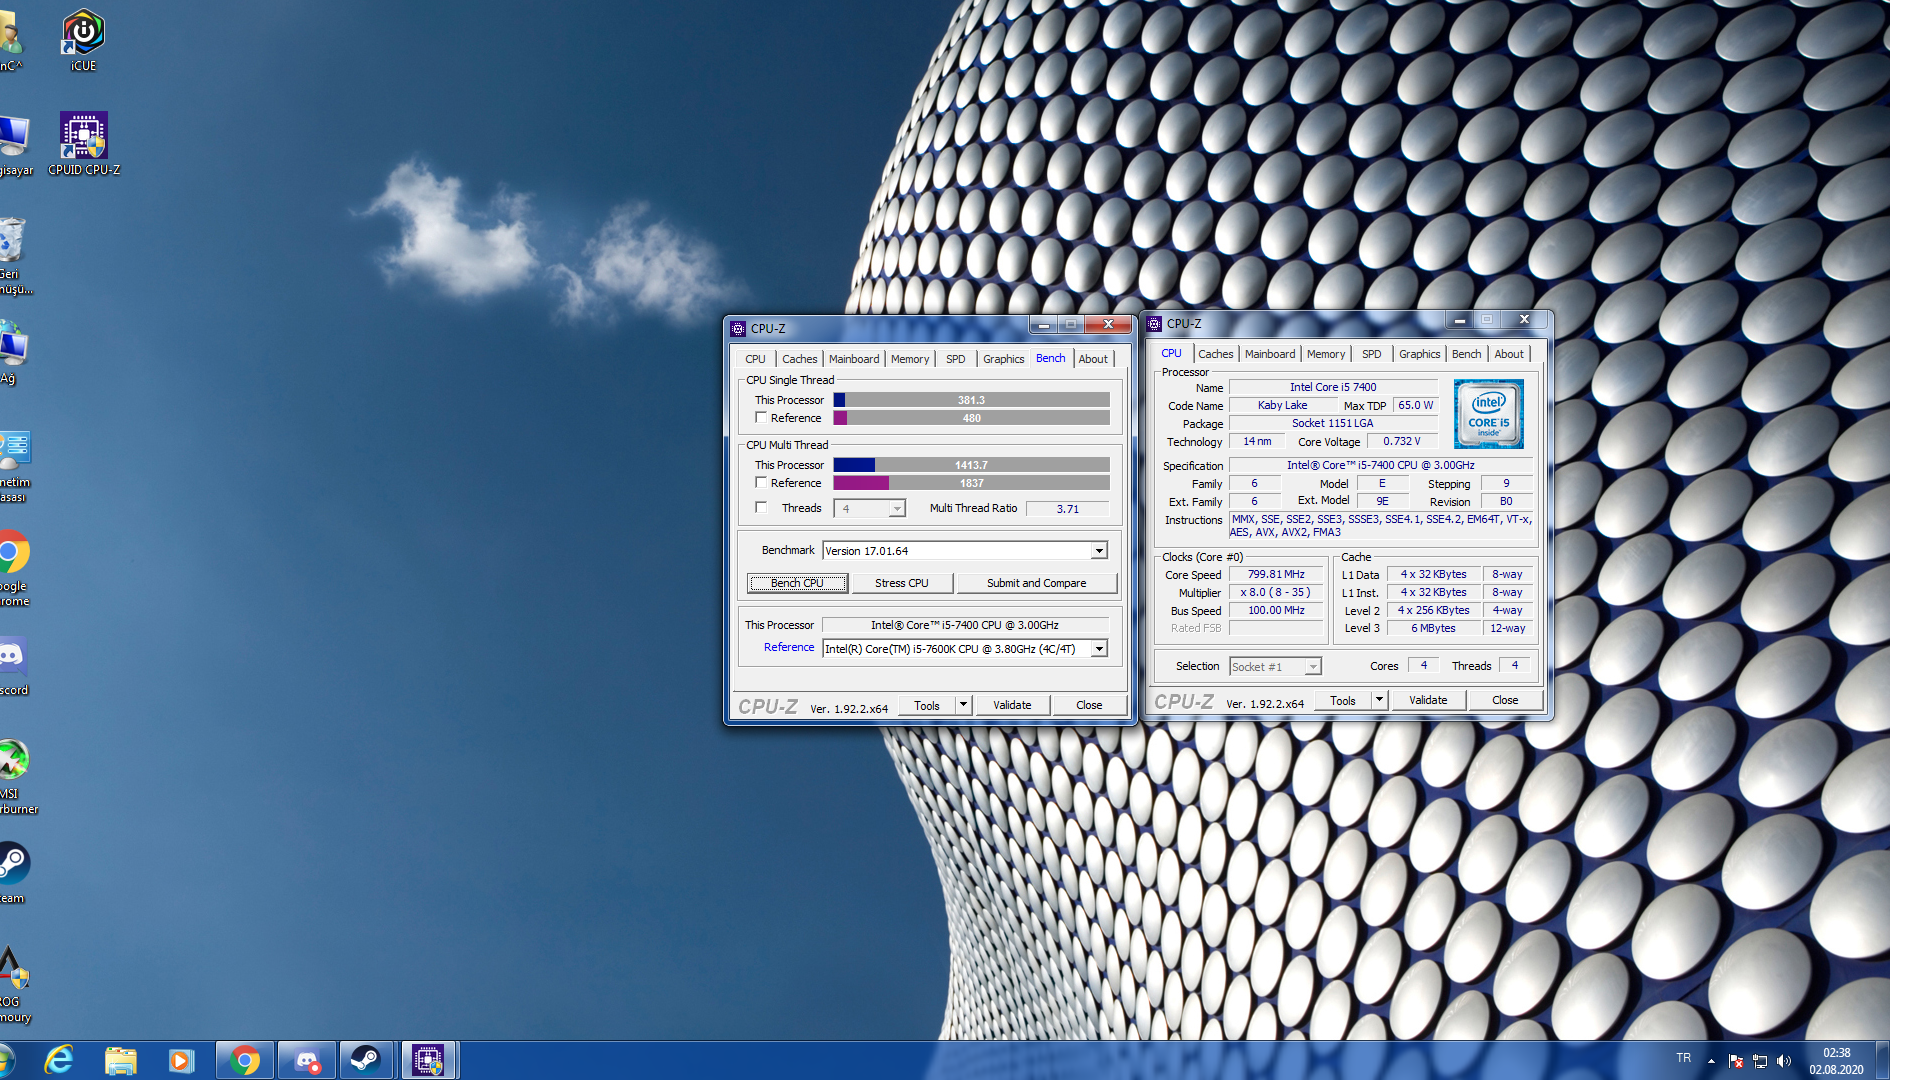Open About tab in Bench window
The width and height of the screenshot is (1920, 1080).
pyautogui.click(x=1093, y=359)
